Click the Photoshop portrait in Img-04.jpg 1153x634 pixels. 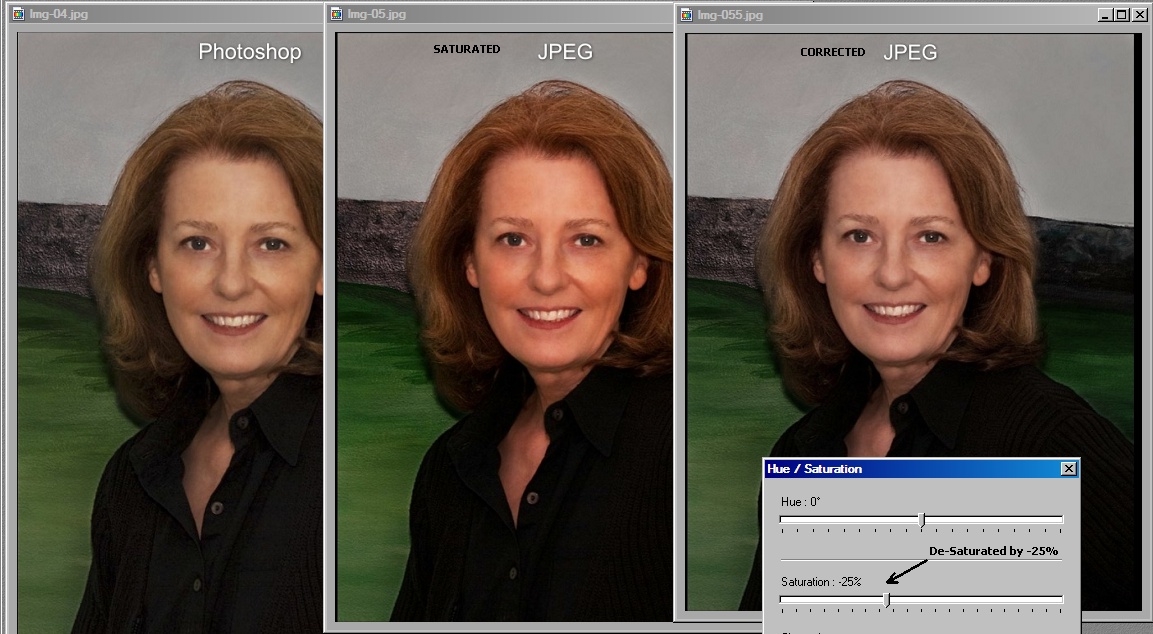[170, 332]
